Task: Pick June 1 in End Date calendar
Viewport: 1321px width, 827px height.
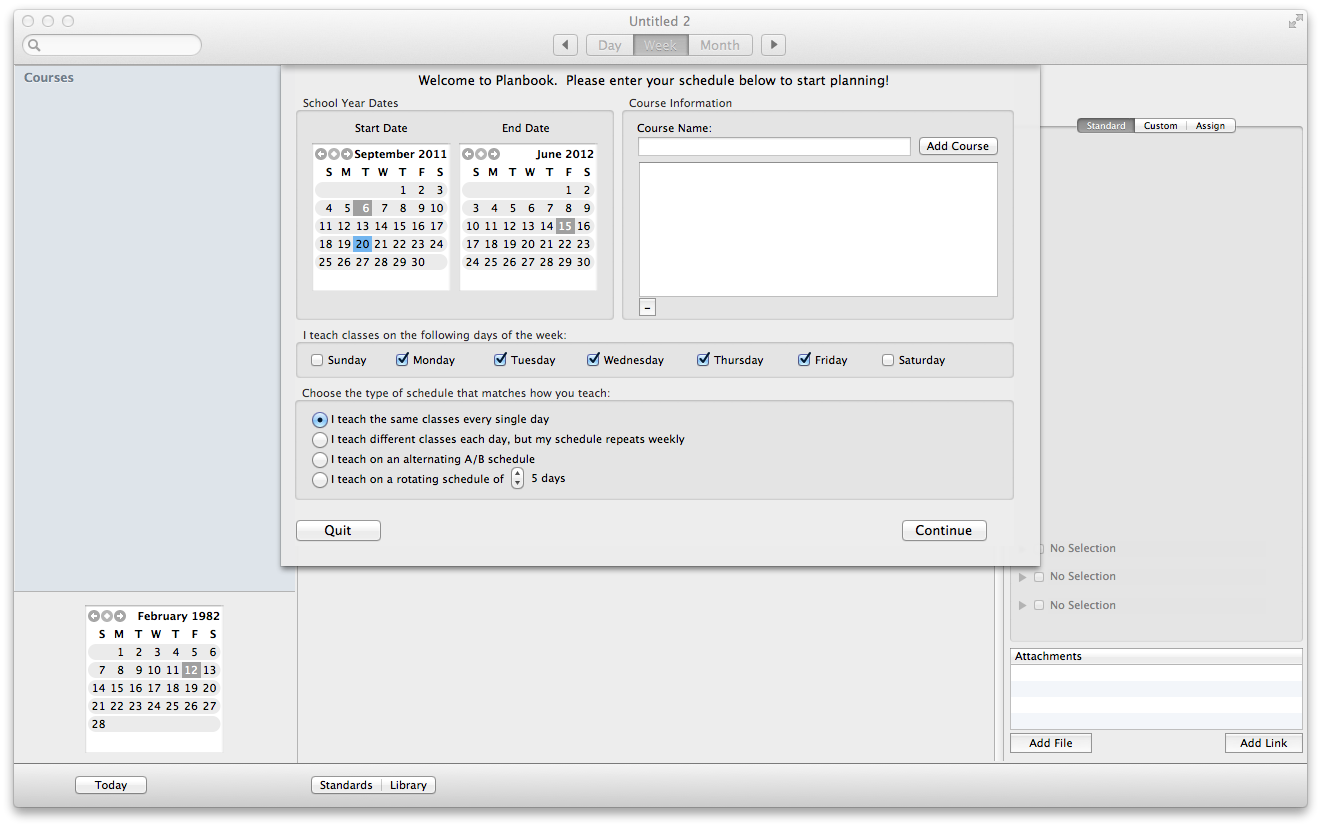Action: [568, 190]
